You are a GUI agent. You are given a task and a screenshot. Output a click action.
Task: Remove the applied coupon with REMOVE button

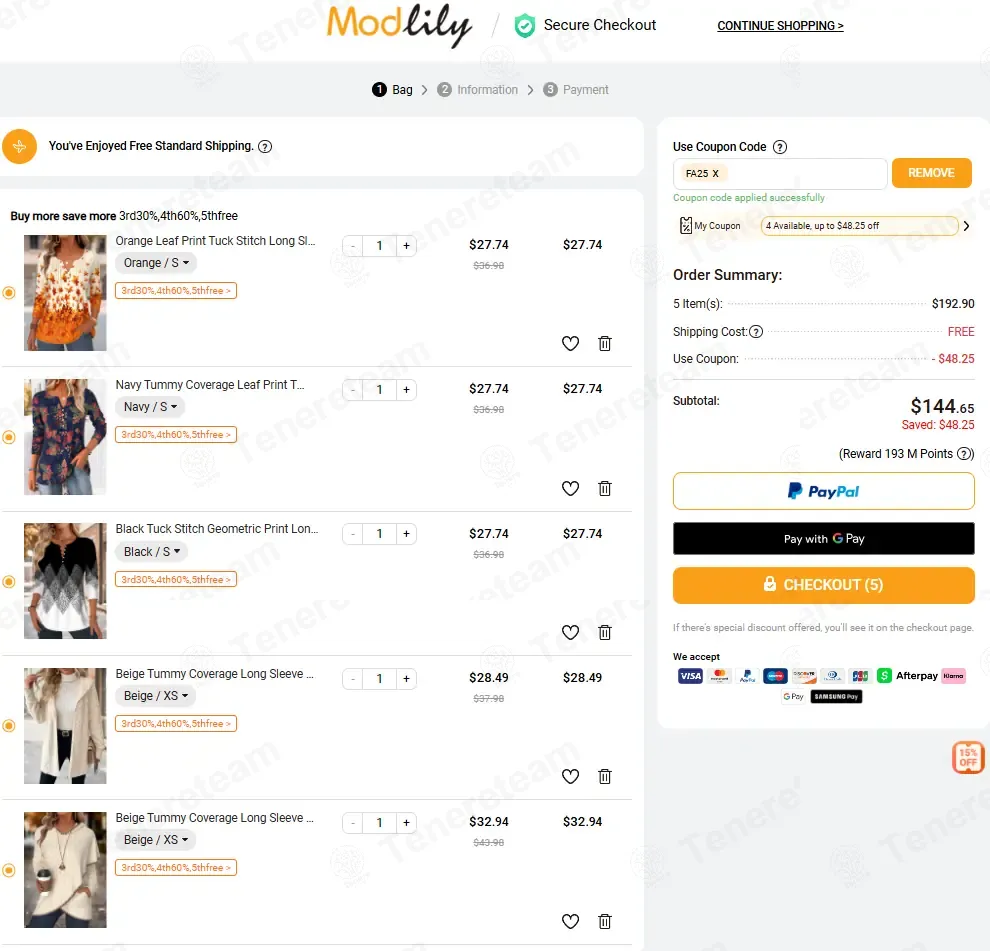931,173
